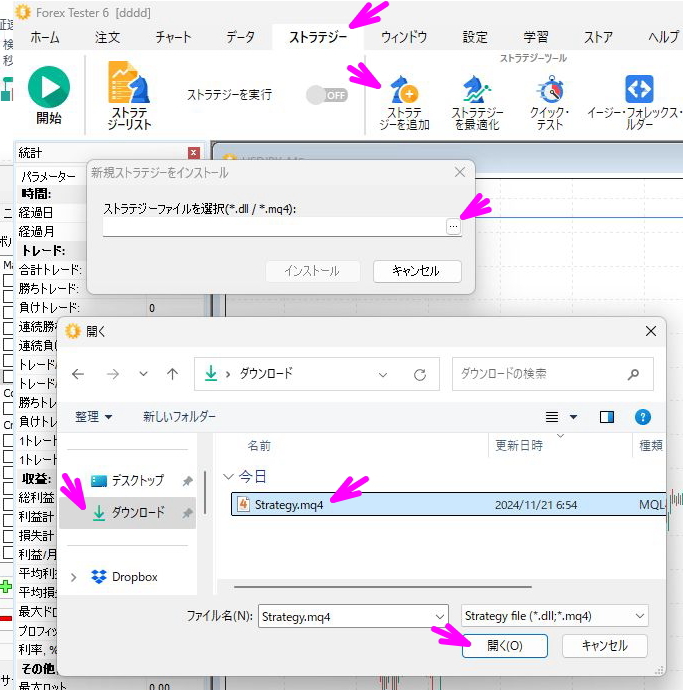Cancel the Install New Strategy dialog
This screenshot has width=683, height=690.
(417, 271)
